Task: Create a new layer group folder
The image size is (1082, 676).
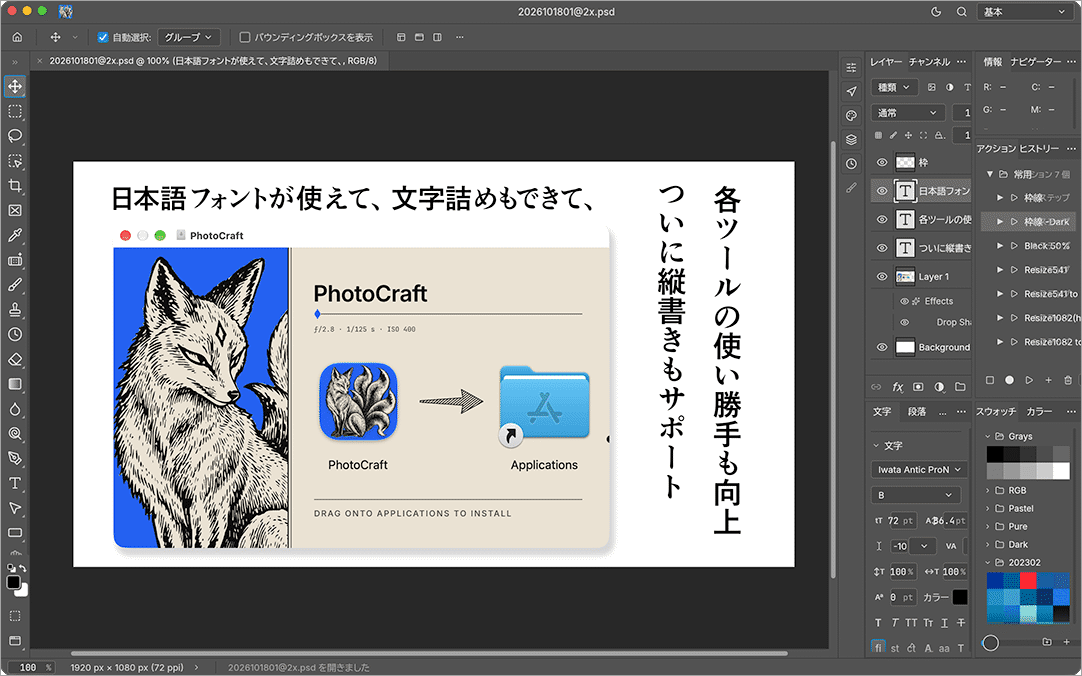Action: (960, 387)
